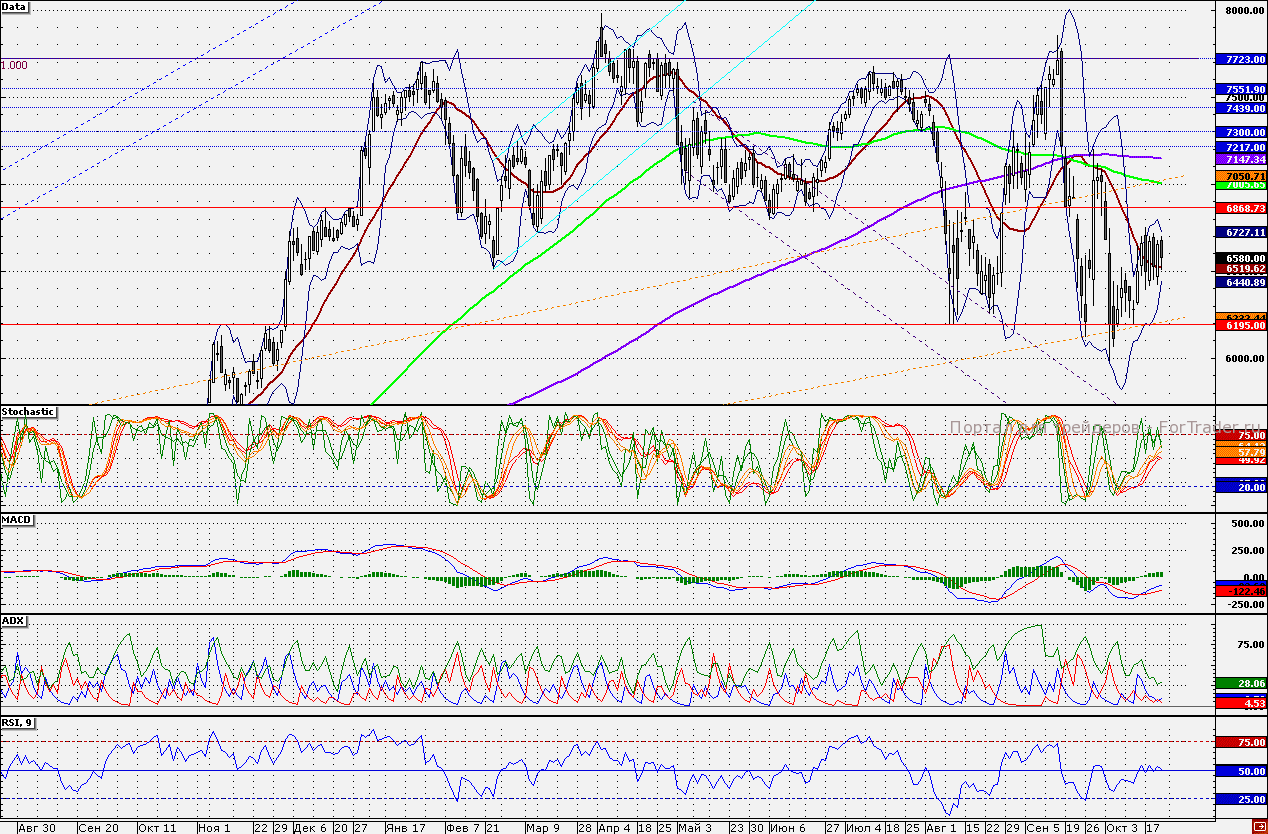
Task: Click the Data panel label
Action: [x=16, y=7]
